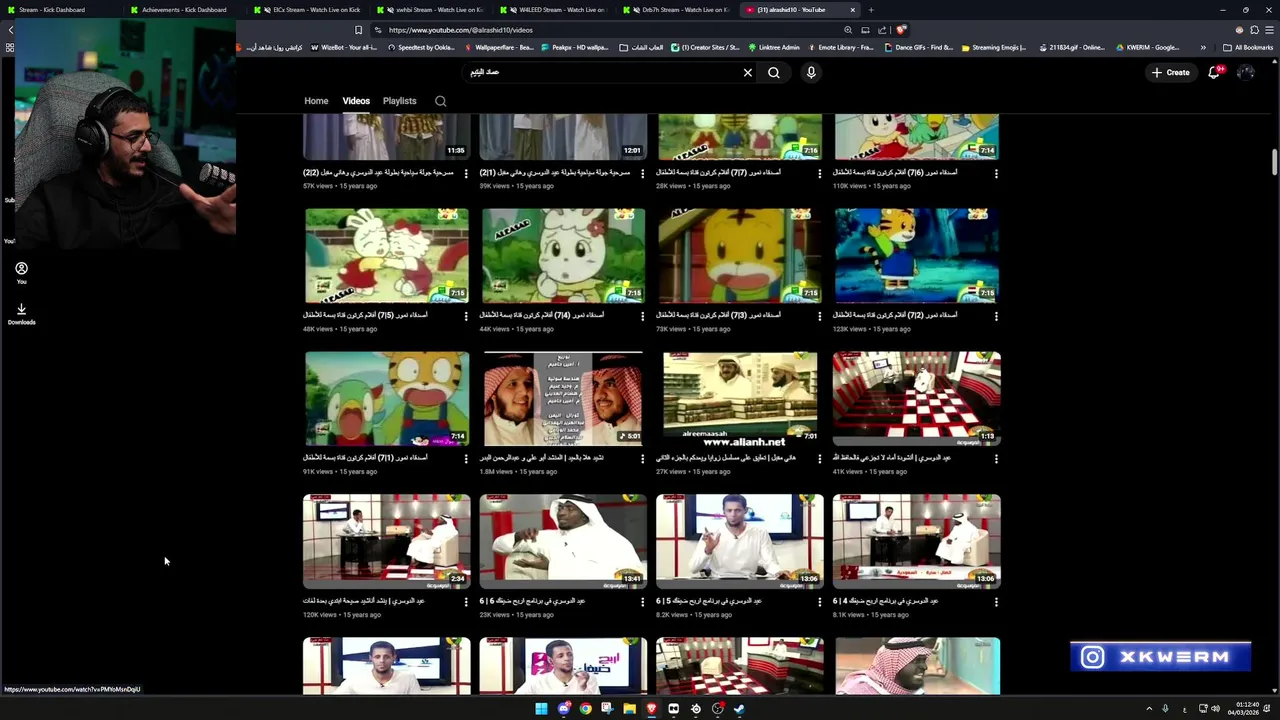Open Speedtest by Ookla bookmark
This screenshot has width=1280, height=720.
click(x=421, y=47)
